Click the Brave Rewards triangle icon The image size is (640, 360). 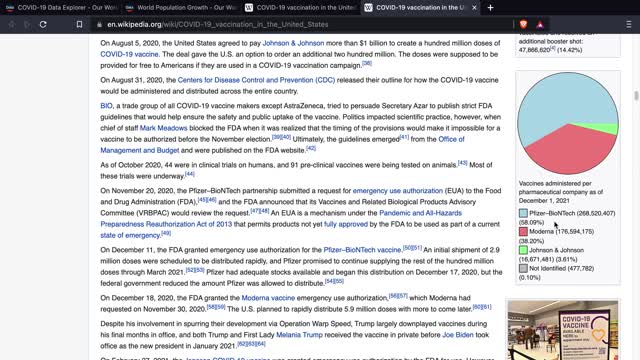tap(540, 24)
